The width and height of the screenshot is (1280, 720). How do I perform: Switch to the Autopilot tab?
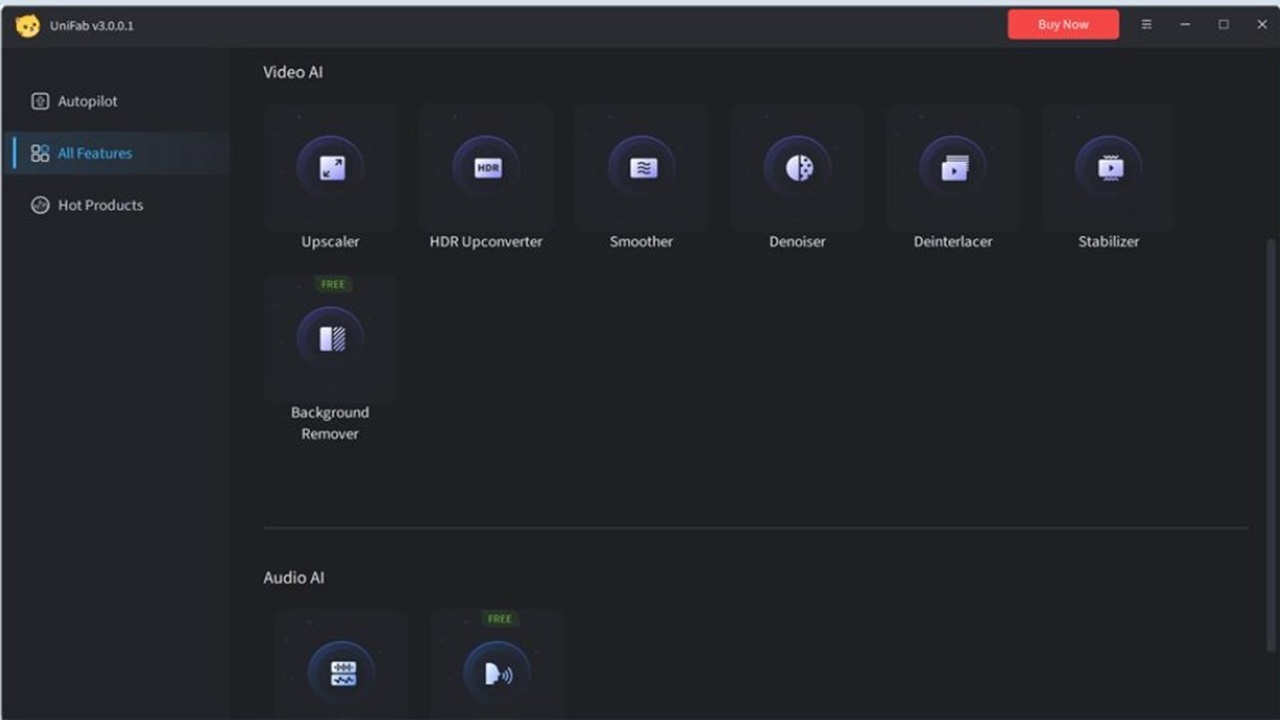pos(116,101)
